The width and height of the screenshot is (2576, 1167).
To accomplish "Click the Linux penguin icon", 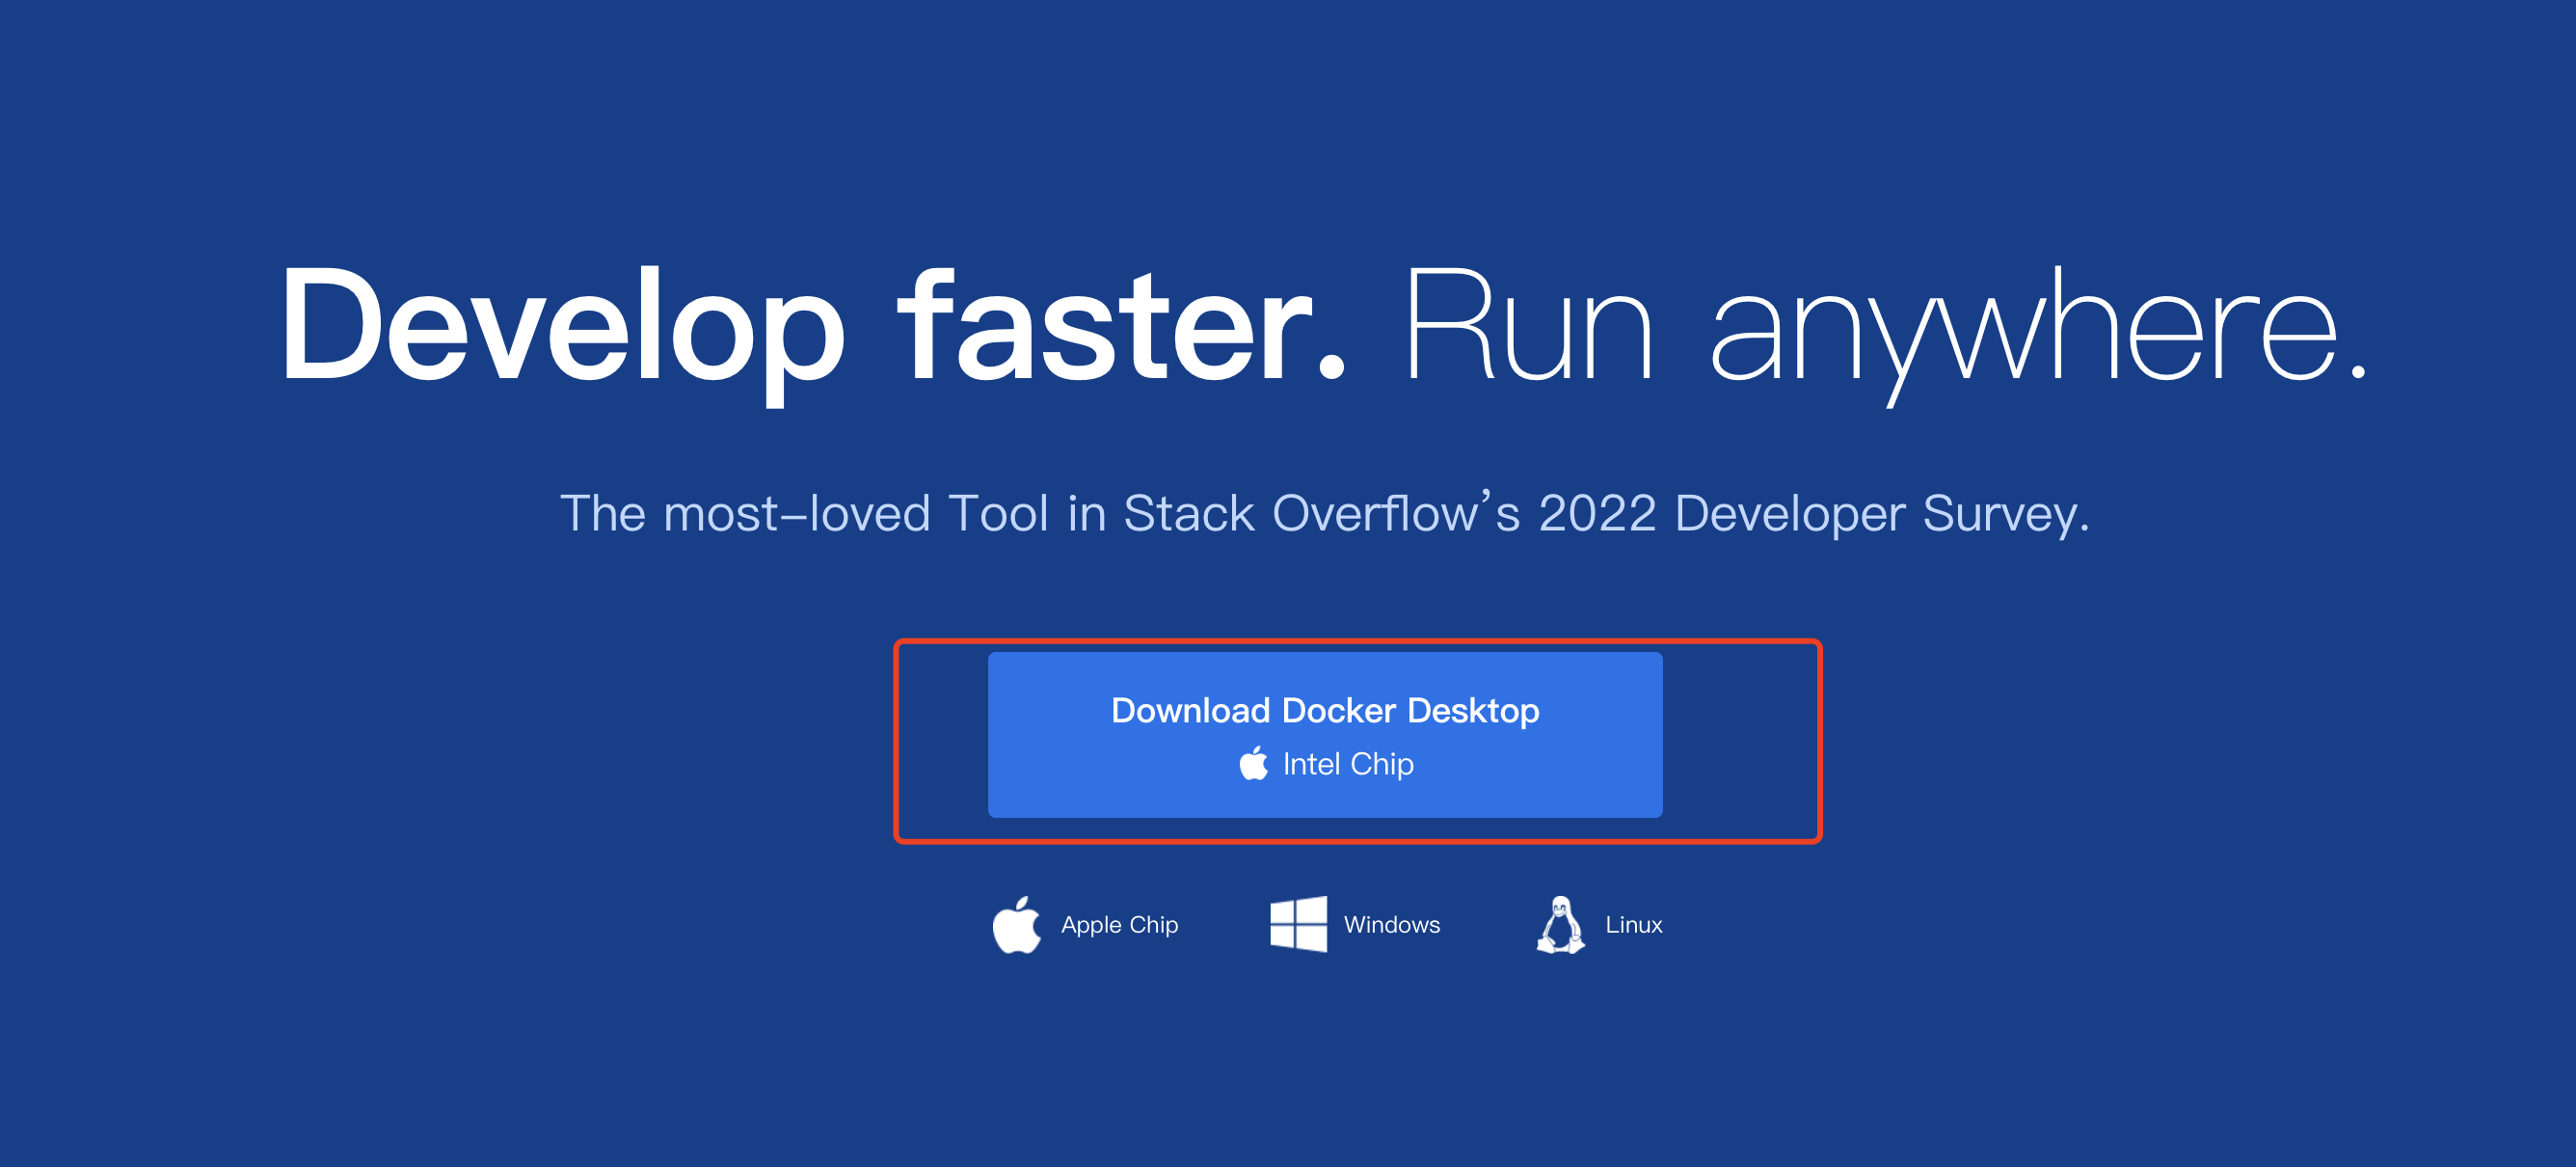I will [x=1560, y=925].
